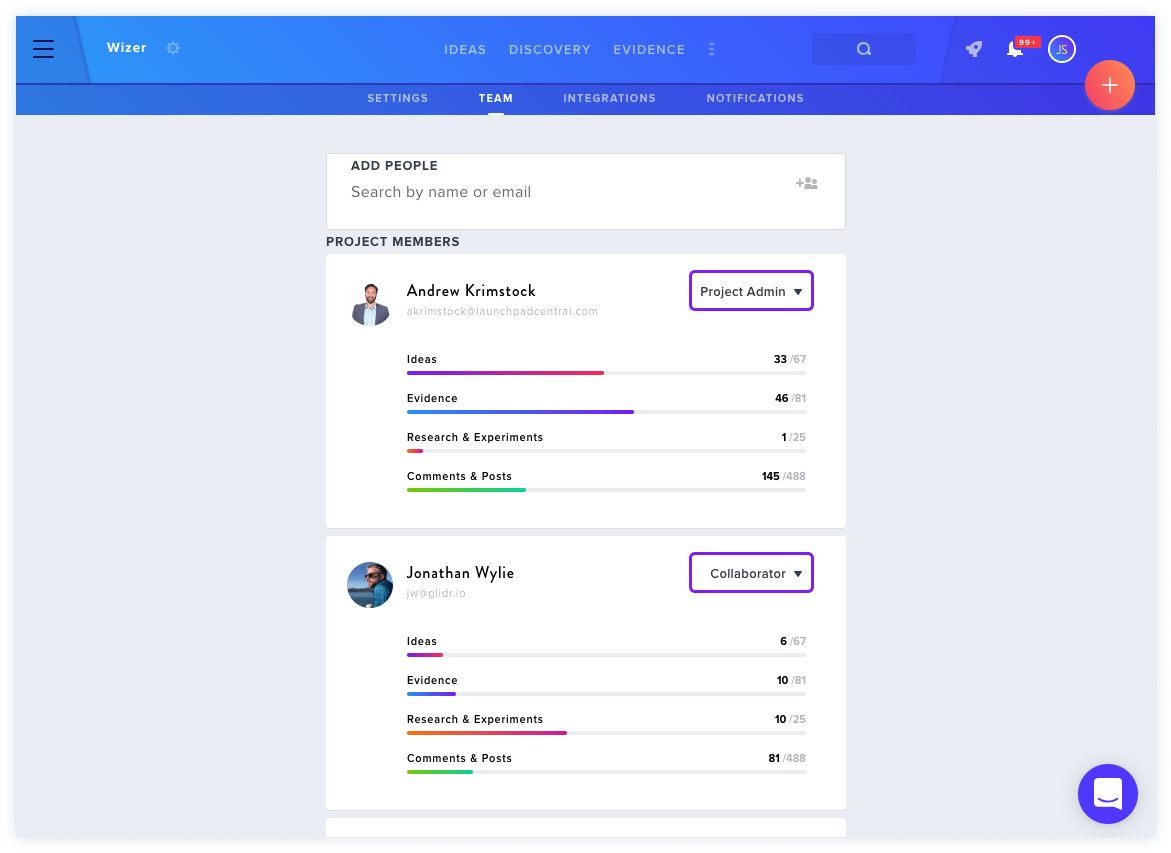This screenshot has height=853, width=1171.
Task: Click Jonathan's Research & Experiments progress bar
Action: [606, 733]
